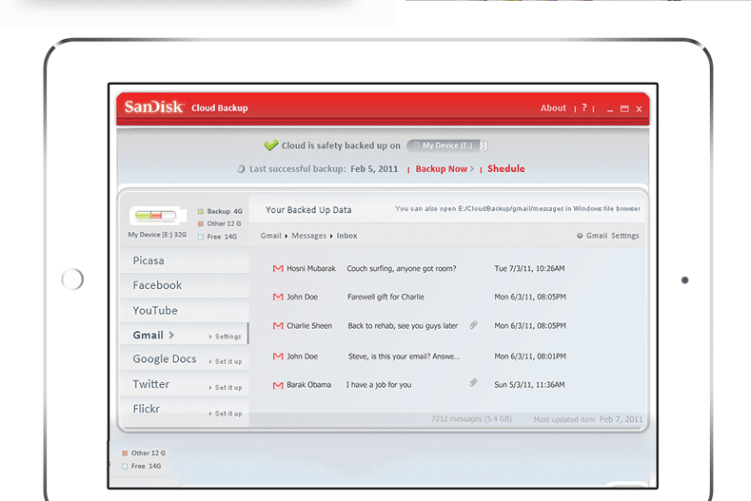Click Messages in the breadcrumb path

309,236
